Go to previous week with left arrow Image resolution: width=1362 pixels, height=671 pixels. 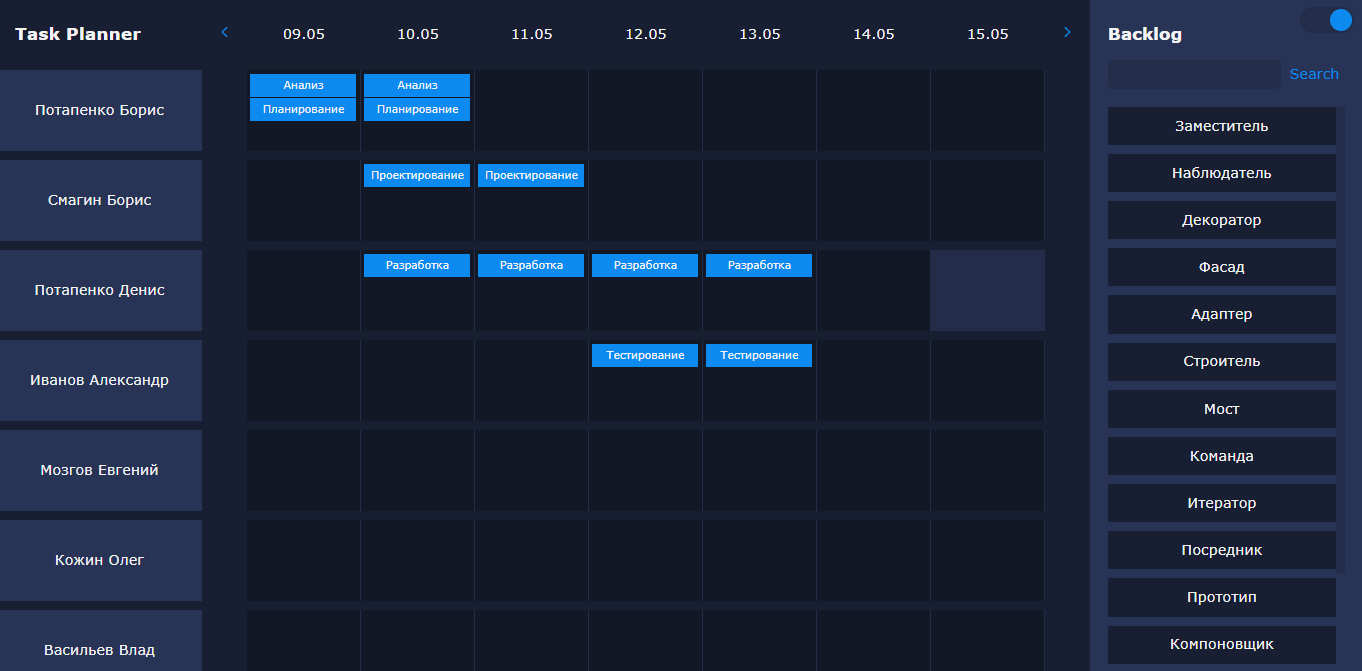point(224,33)
